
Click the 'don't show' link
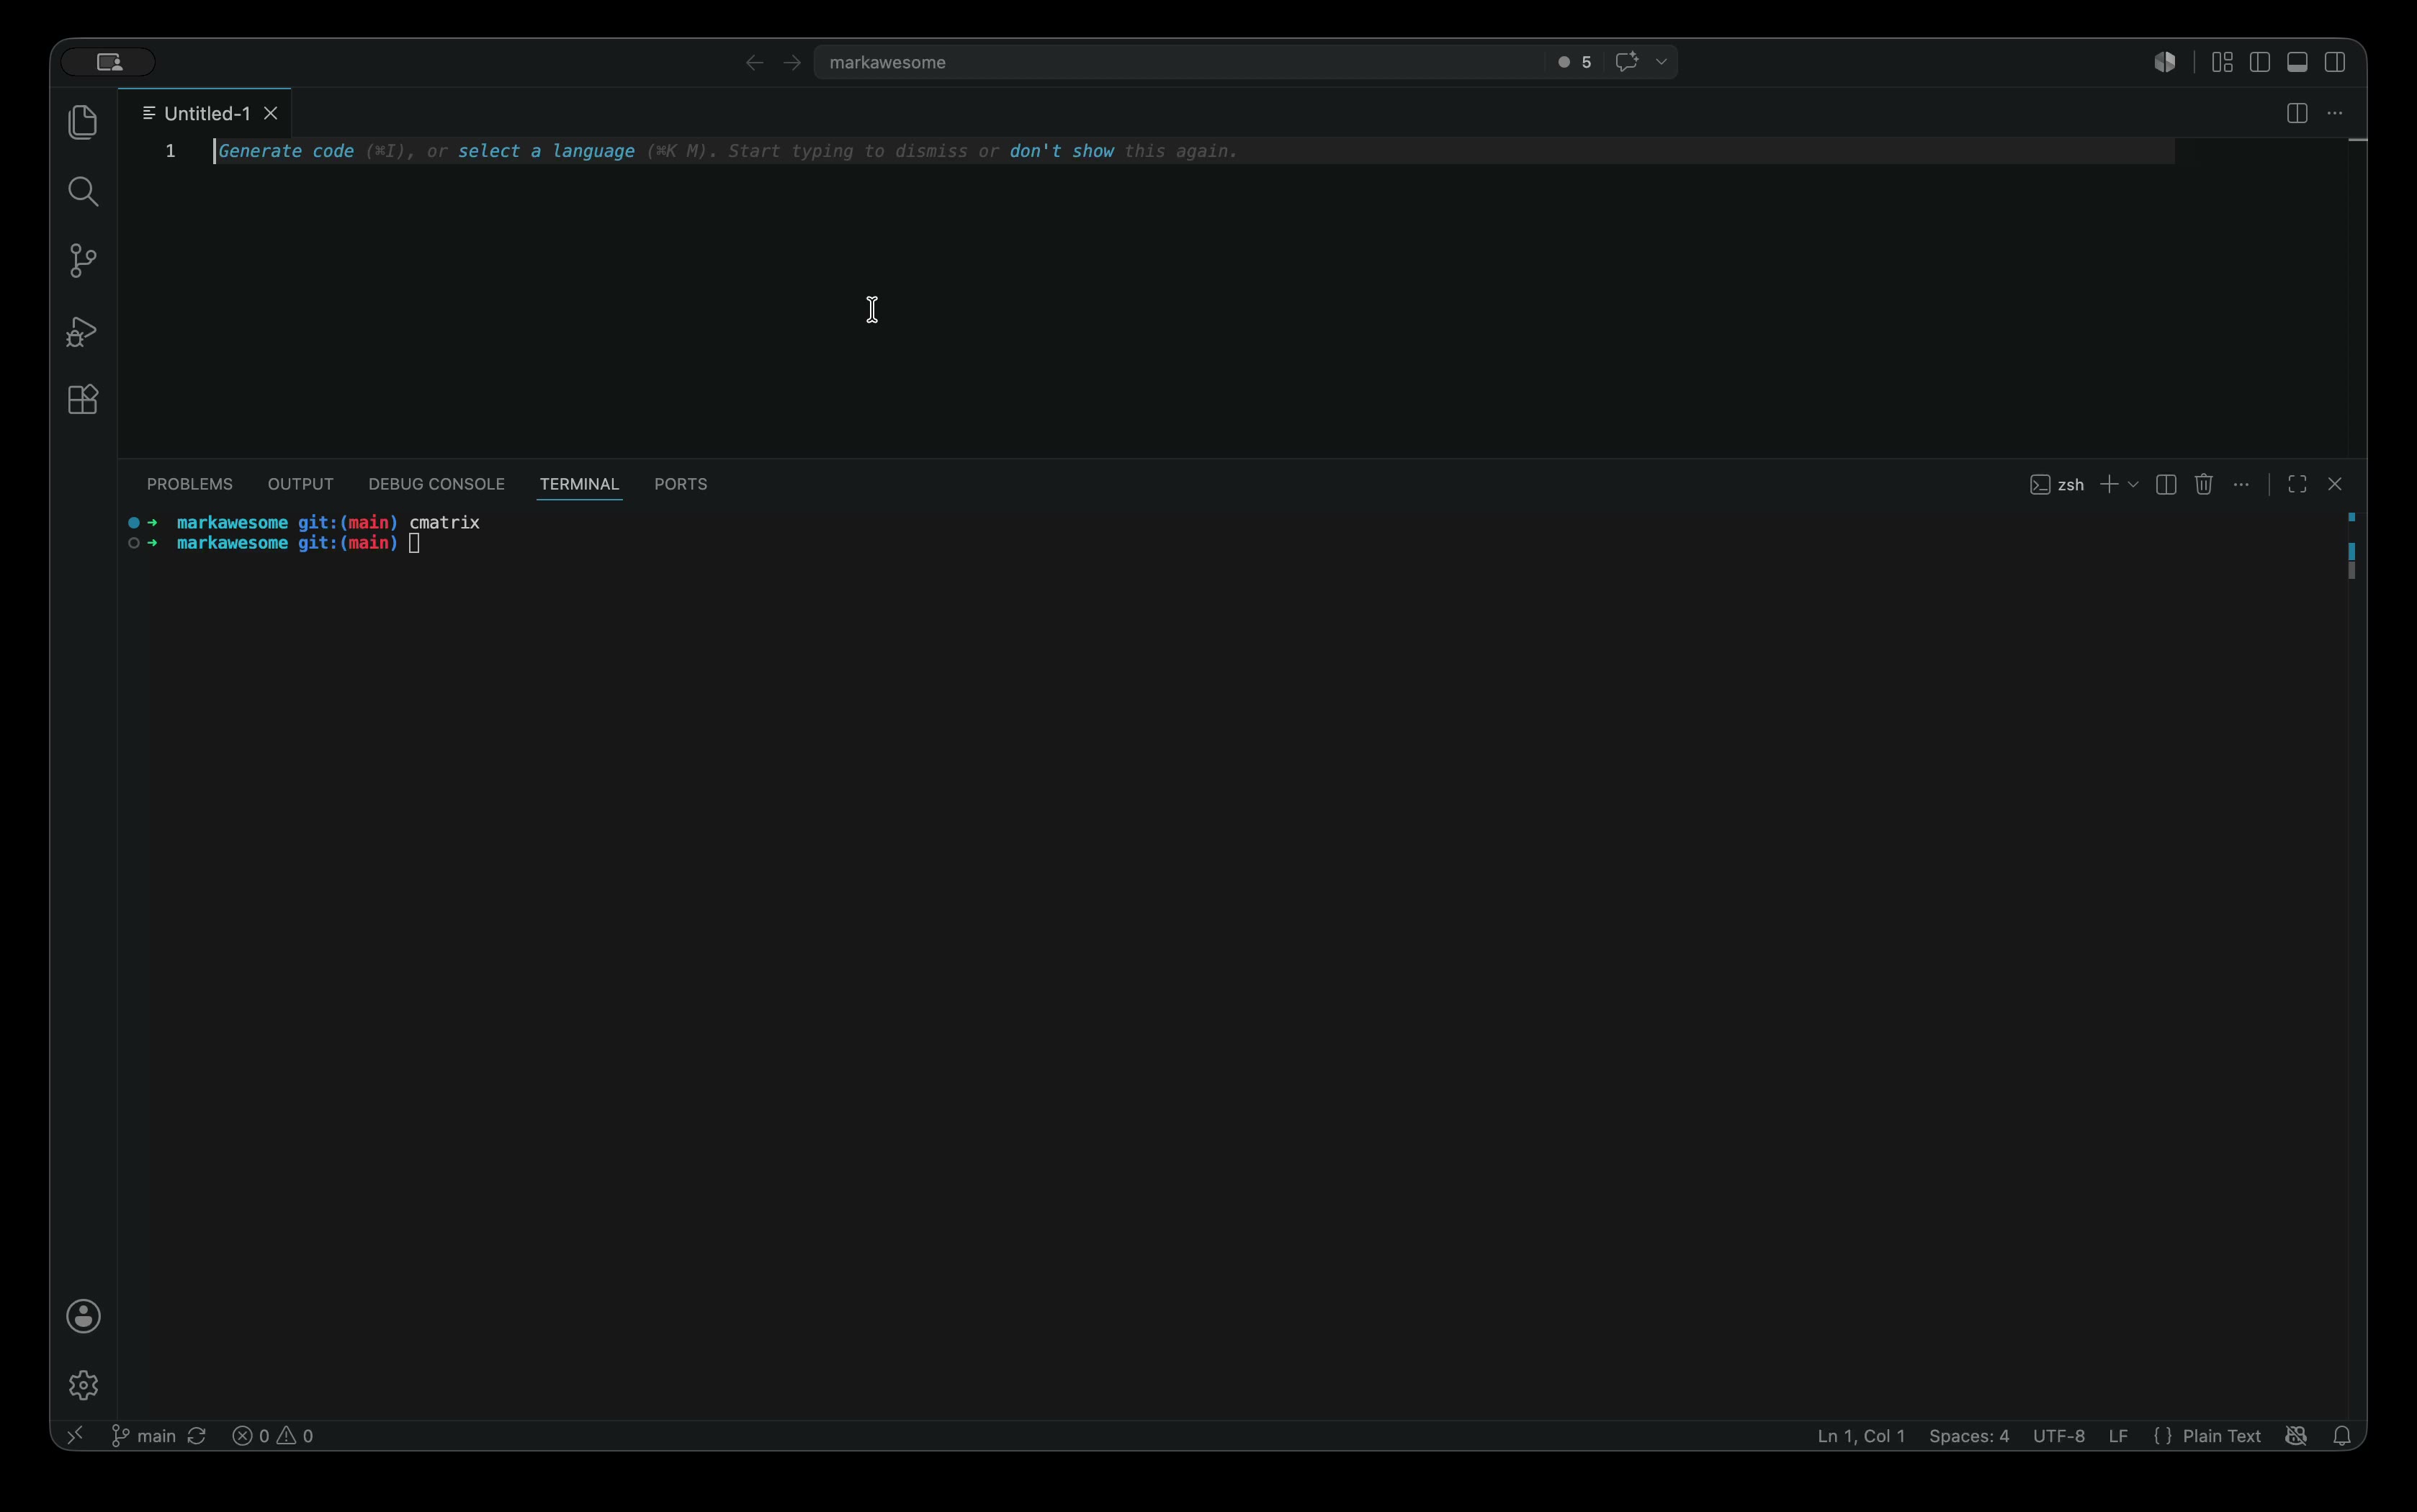[x=1061, y=151]
